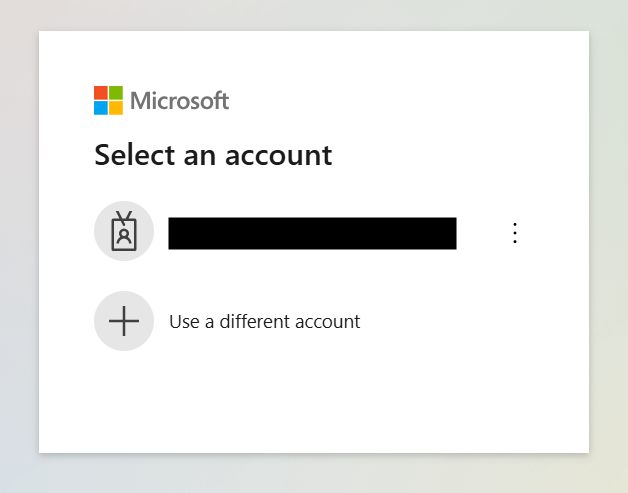Click the green square in Microsoft logo

[x=116, y=93]
